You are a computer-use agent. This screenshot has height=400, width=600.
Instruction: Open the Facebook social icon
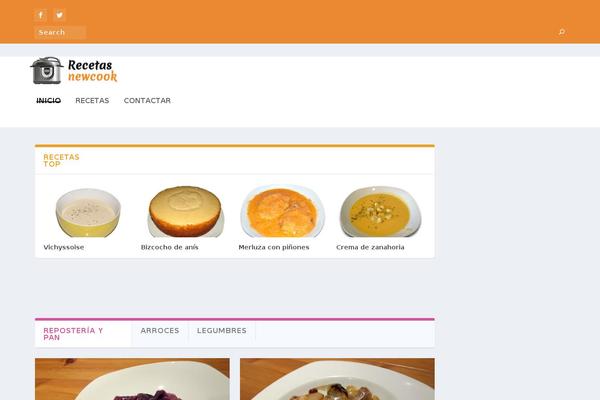pyautogui.click(x=41, y=15)
